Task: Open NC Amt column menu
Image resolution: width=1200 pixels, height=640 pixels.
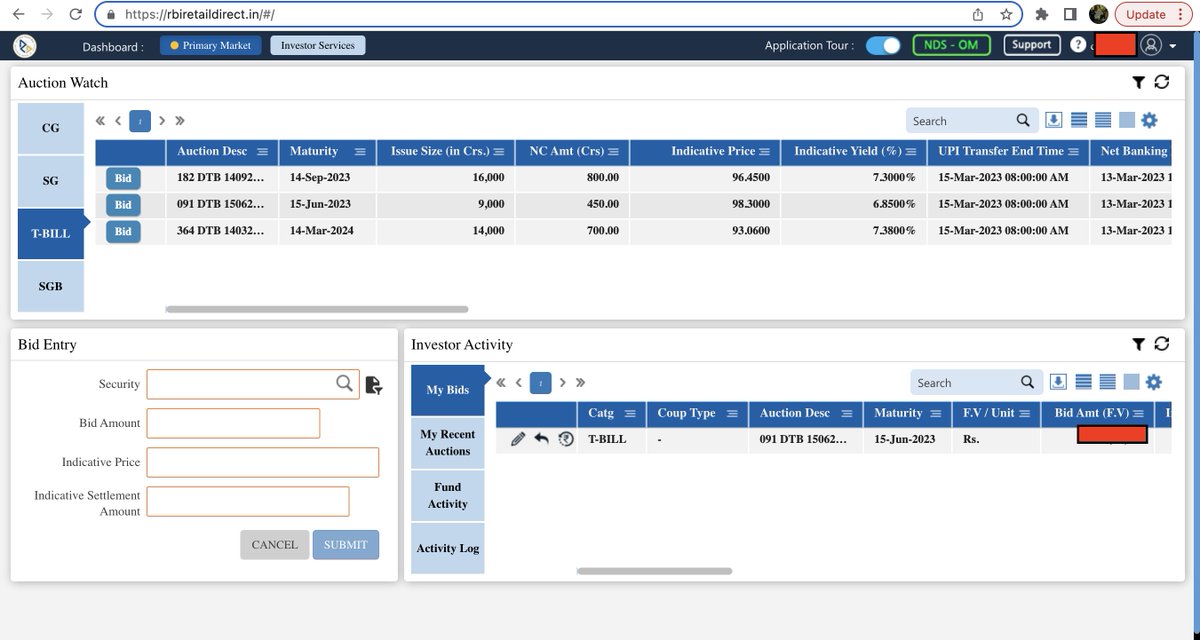Action: point(613,152)
